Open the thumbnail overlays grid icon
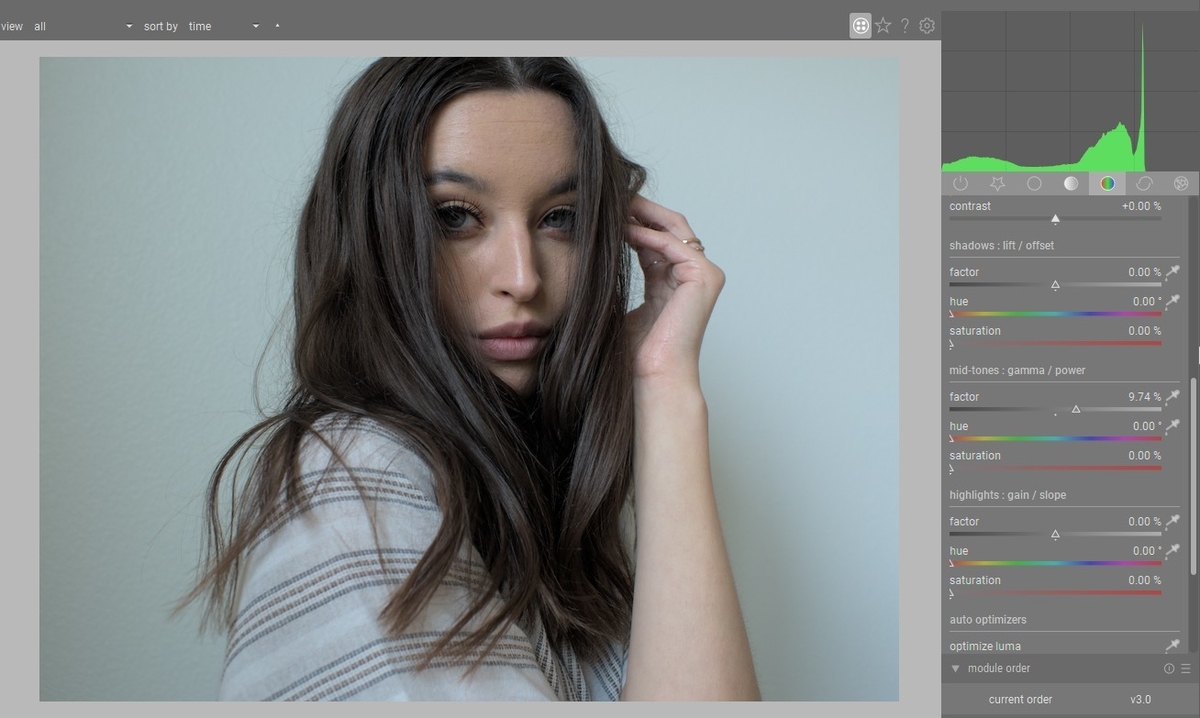Screen dimensions: 1200x718 coord(860,26)
